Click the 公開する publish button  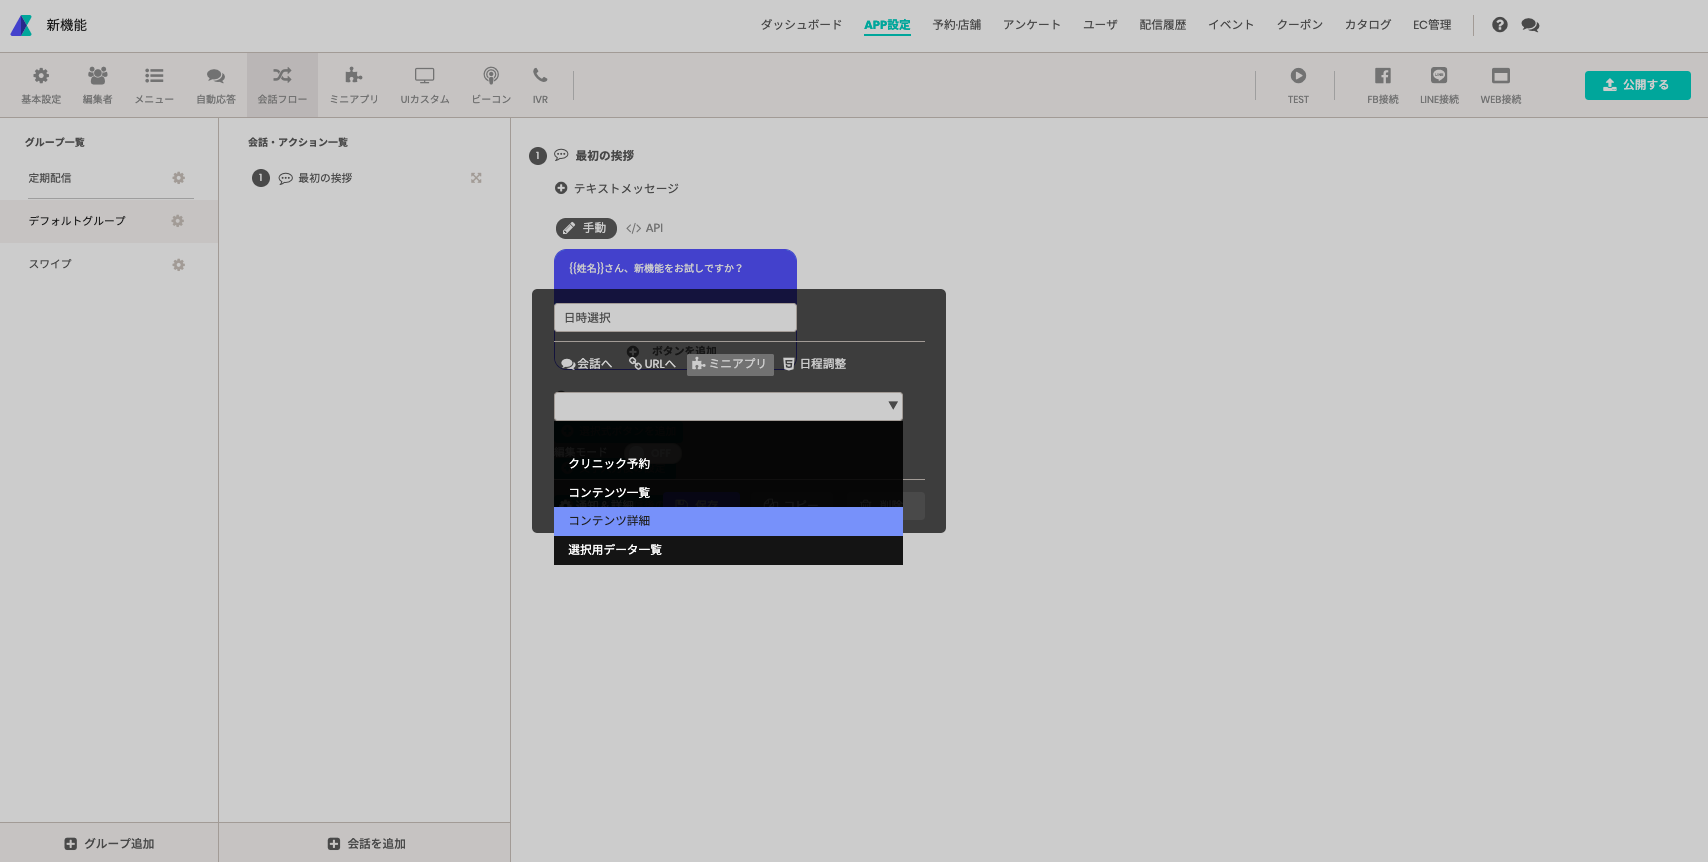pyautogui.click(x=1637, y=85)
